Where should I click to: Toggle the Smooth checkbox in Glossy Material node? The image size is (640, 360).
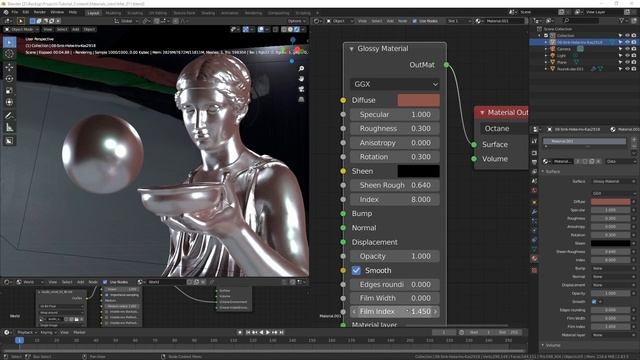point(356,271)
